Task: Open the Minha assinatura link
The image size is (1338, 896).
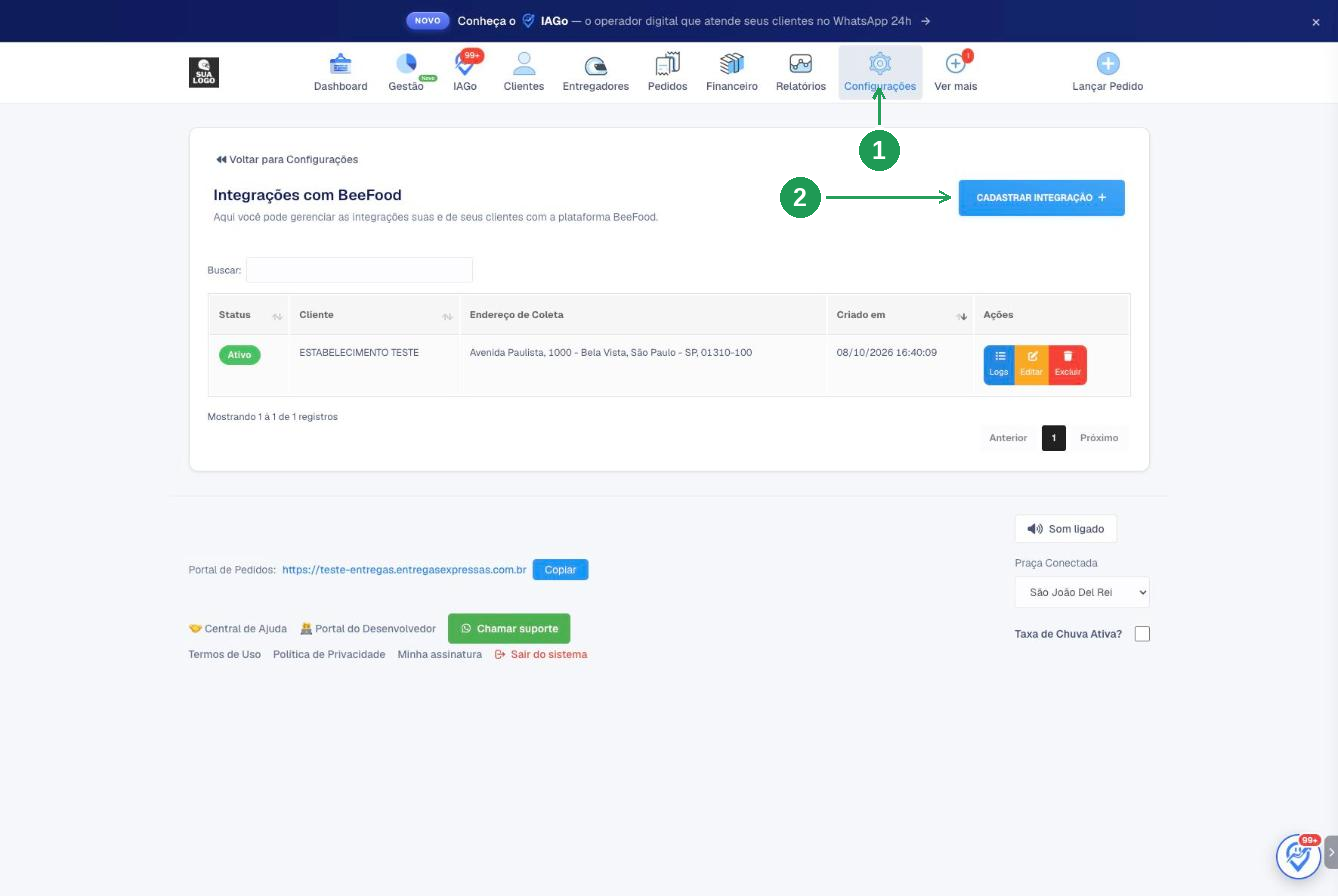Action: click(x=440, y=655)
